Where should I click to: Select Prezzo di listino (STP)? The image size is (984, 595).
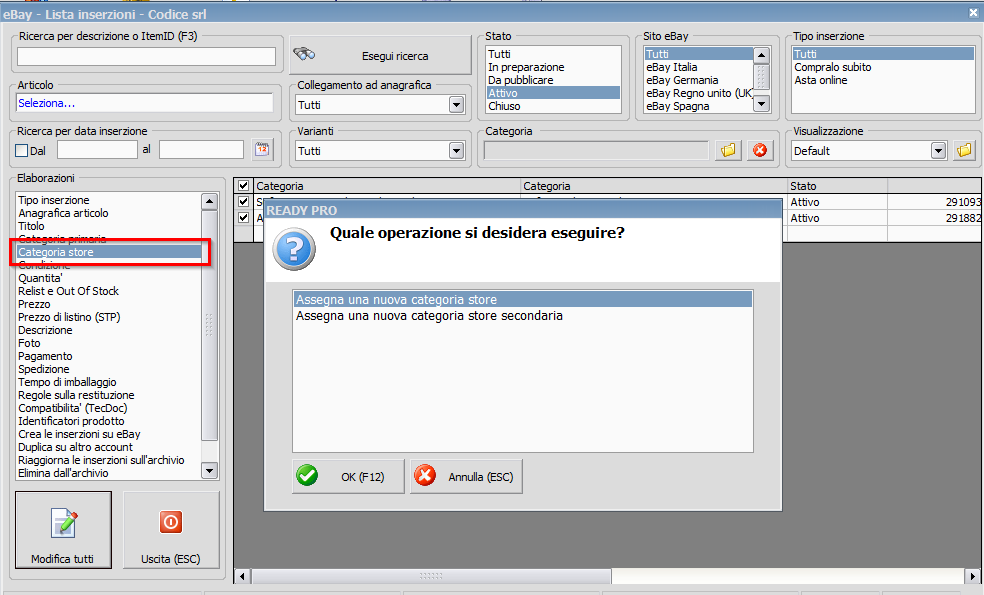[x=109, y=317]
